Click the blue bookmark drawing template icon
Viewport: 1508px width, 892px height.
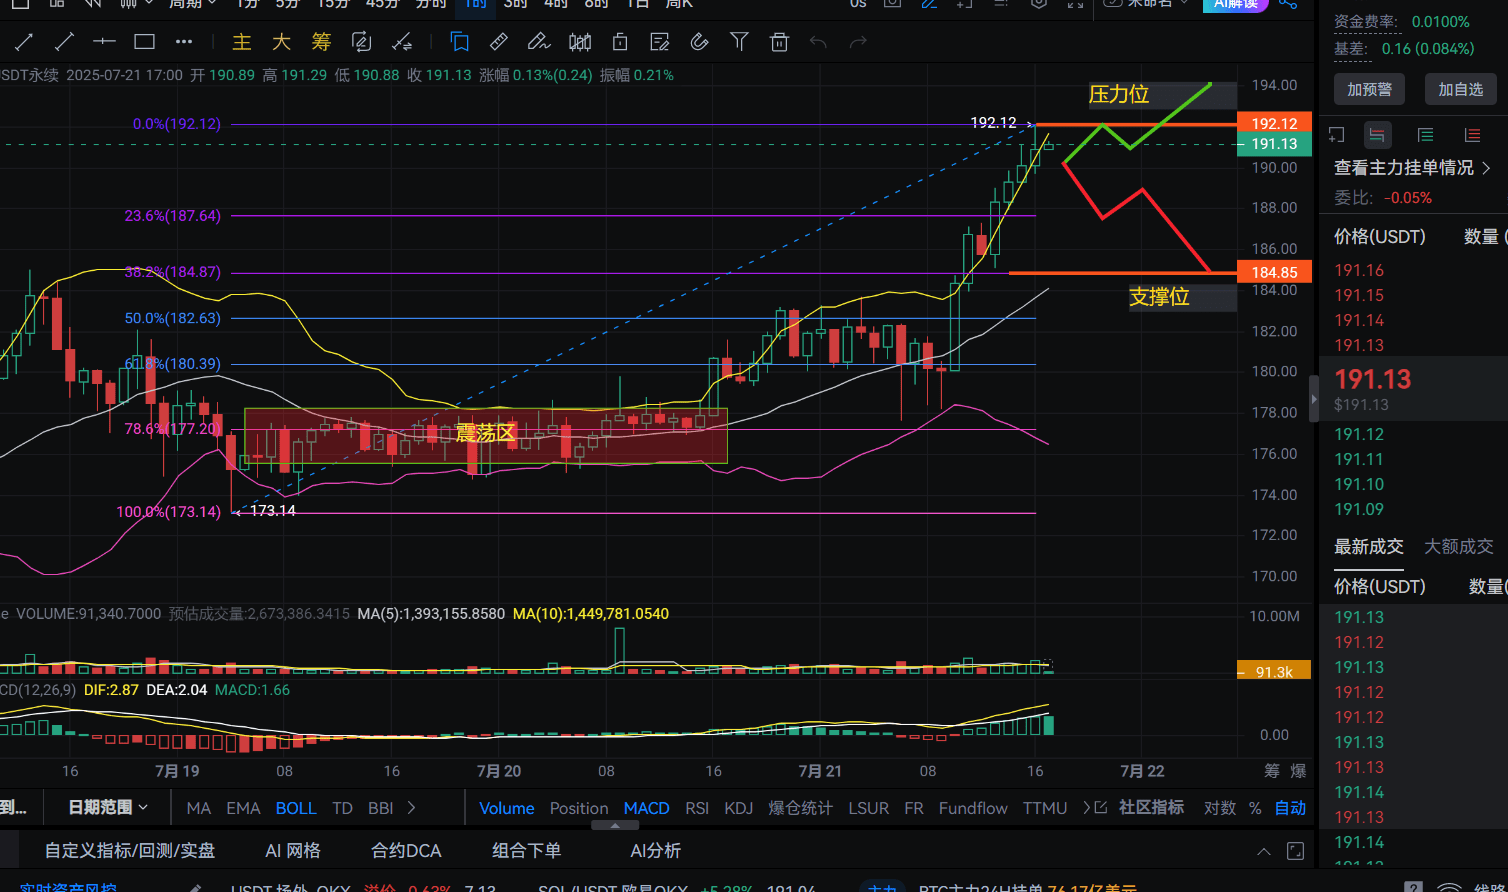459,42
